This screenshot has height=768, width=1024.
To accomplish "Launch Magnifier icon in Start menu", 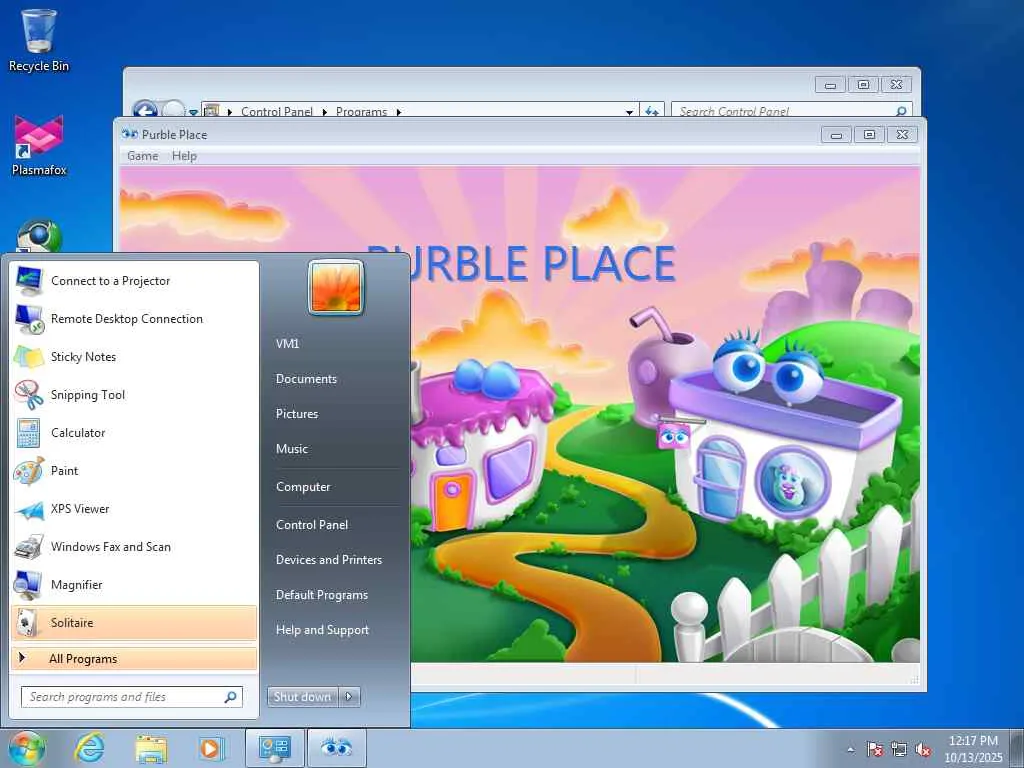I will pyautogui.click(x=29, y=584).
